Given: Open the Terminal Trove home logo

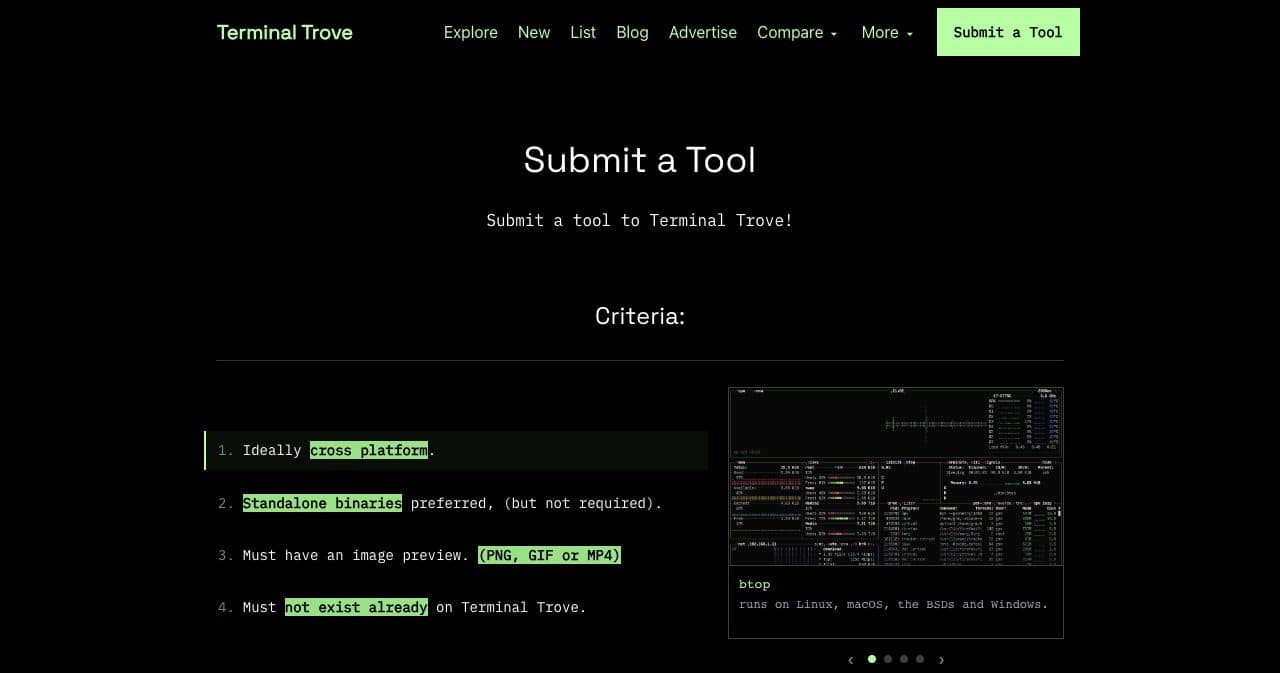Looking at the screenshot, I should (284, 32).
